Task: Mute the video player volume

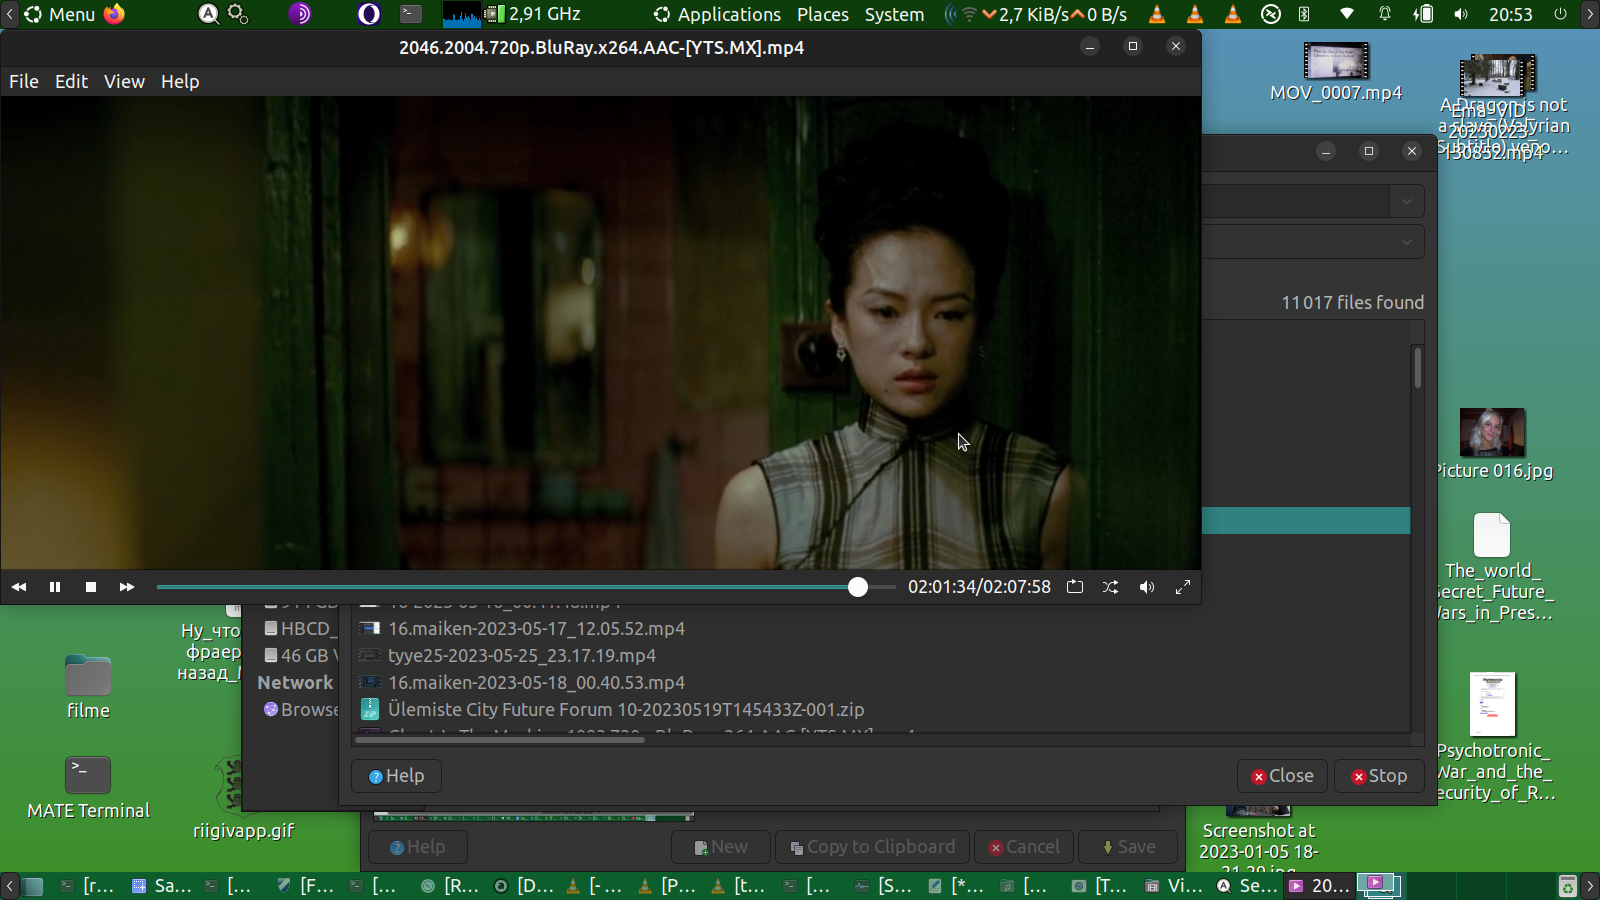Action: coord(1147,587)
